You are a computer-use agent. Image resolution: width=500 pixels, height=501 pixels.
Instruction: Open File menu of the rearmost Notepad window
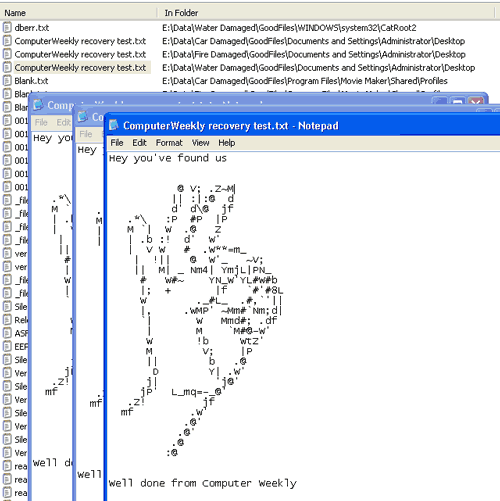pos(41,122)
